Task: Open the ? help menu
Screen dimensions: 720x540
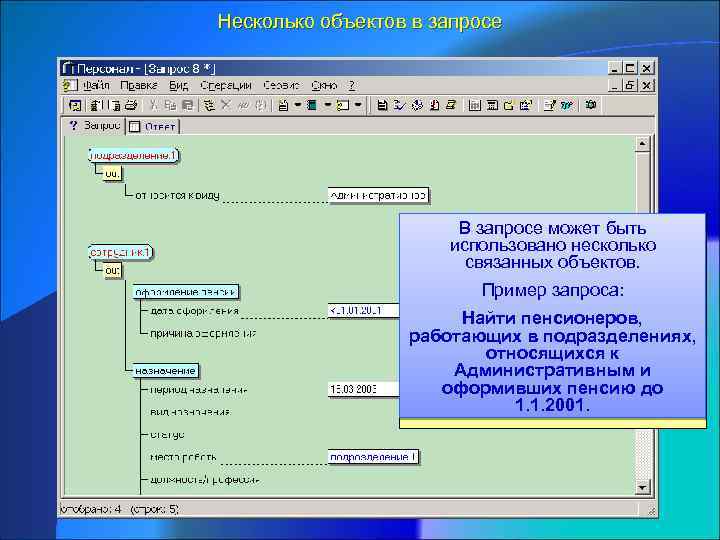Action: (352, 85)
